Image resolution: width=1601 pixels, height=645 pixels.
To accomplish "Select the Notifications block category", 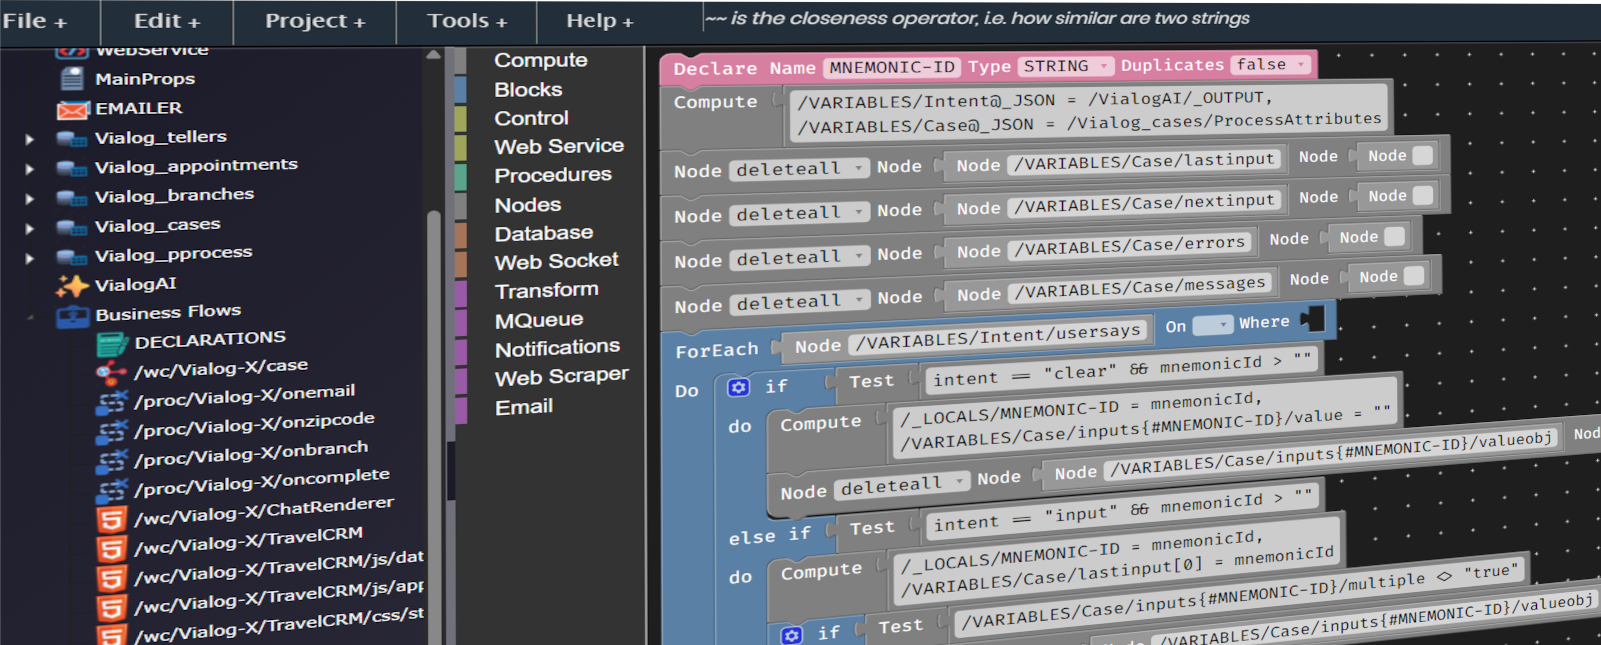I will coord(557,348).
